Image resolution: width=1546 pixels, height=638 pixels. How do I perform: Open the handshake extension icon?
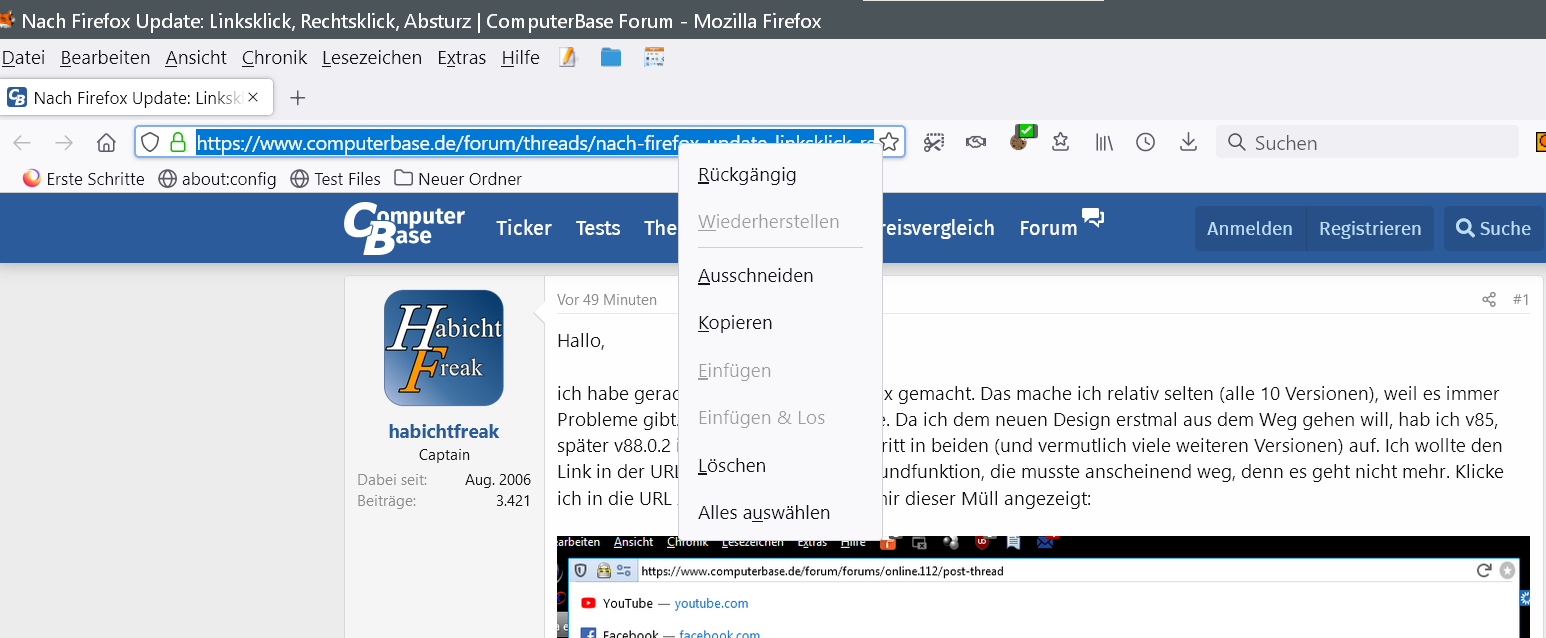(x=976, y=142)
